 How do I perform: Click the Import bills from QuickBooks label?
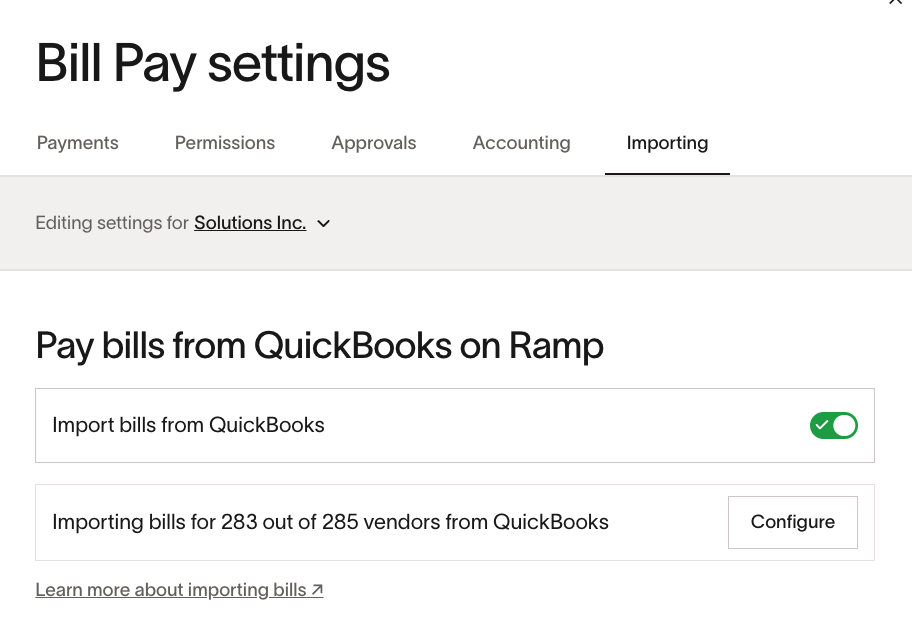tap(188, 425)
